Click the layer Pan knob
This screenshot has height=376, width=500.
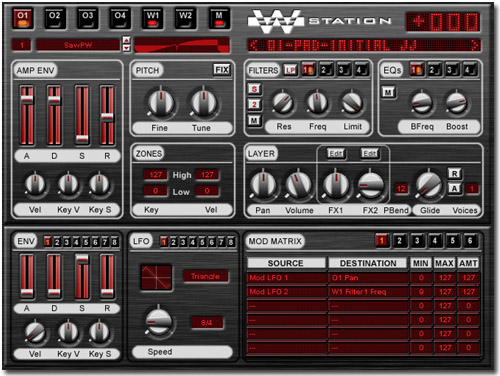pyautogui.click(x=263, y=184)
